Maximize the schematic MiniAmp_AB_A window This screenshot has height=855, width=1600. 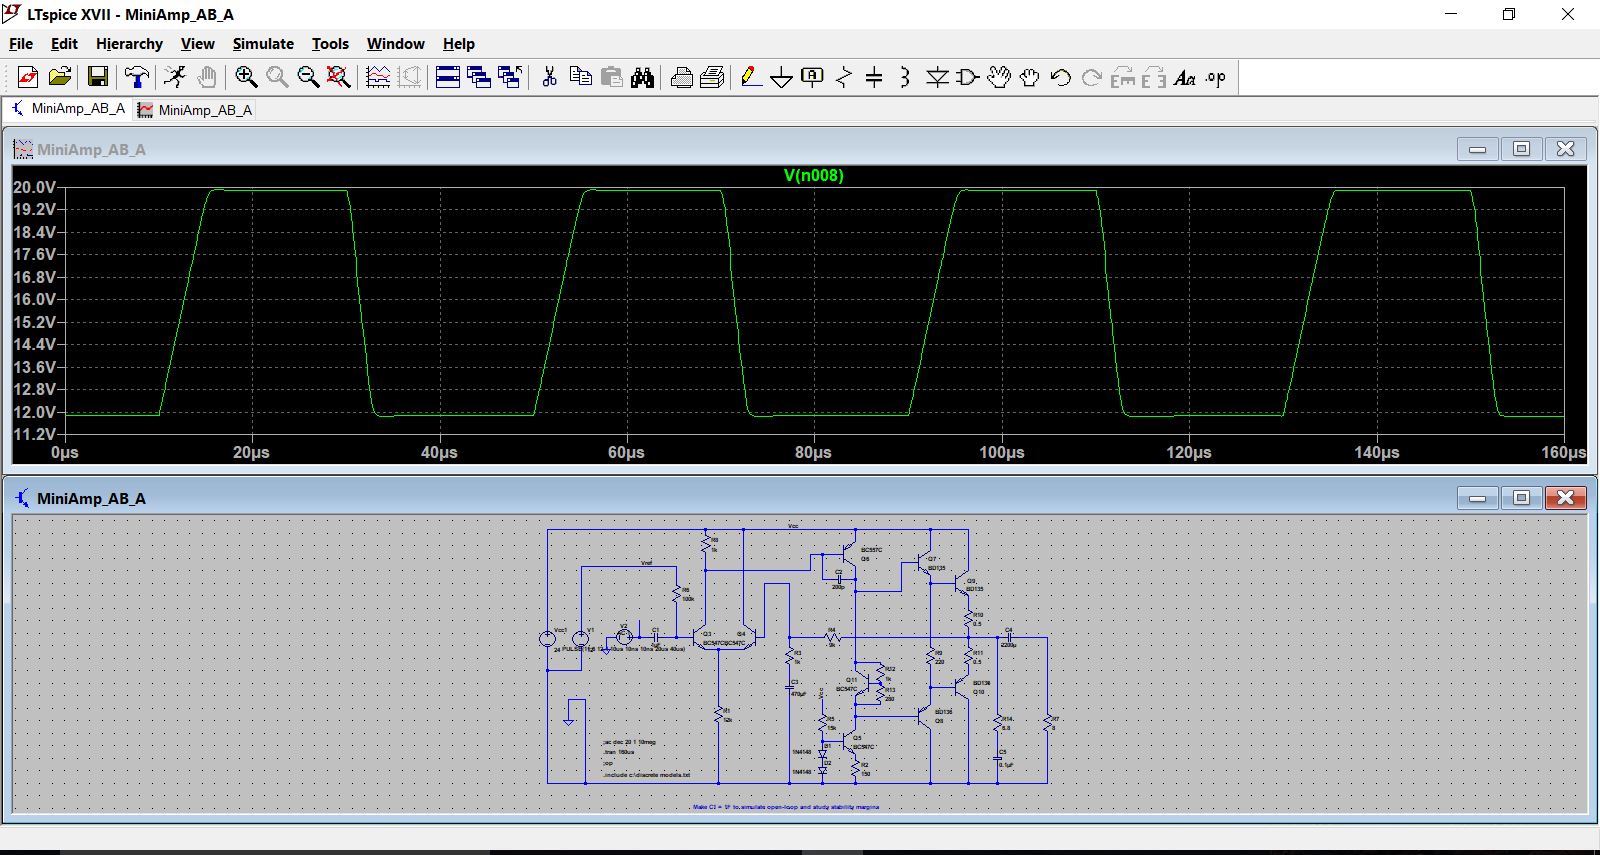1521,498
